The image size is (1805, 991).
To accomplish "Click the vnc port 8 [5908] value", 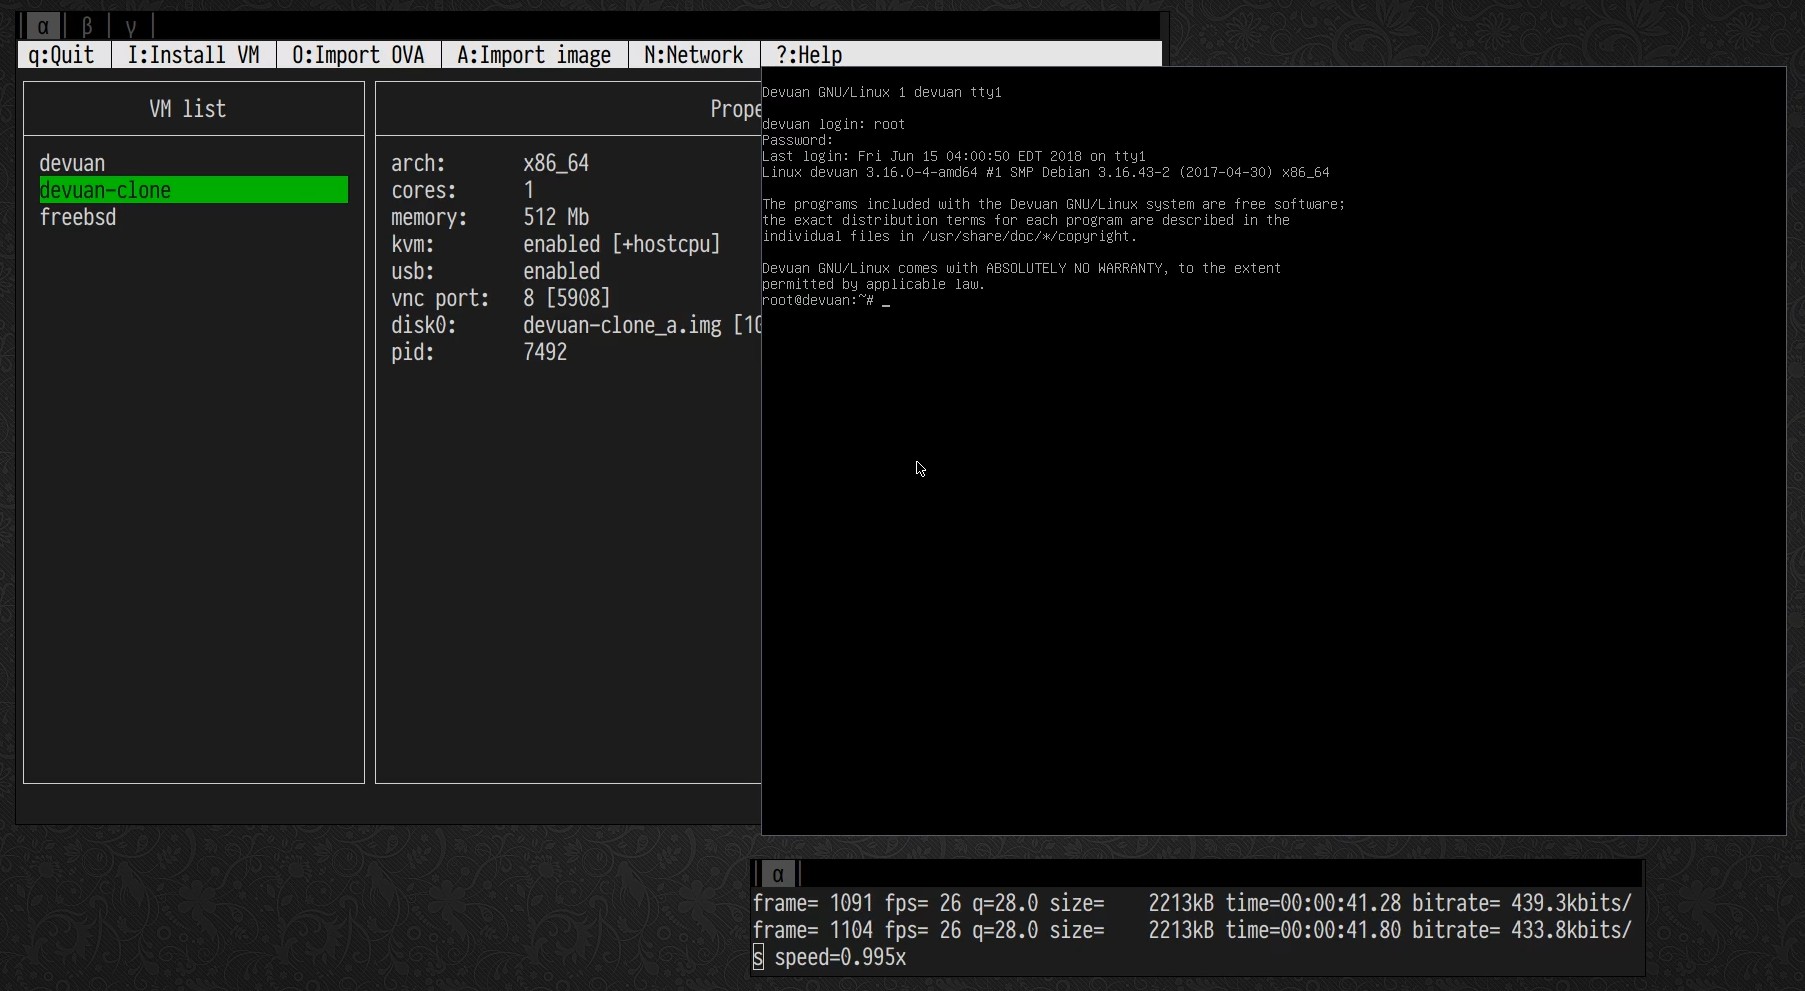I will 566,298.
